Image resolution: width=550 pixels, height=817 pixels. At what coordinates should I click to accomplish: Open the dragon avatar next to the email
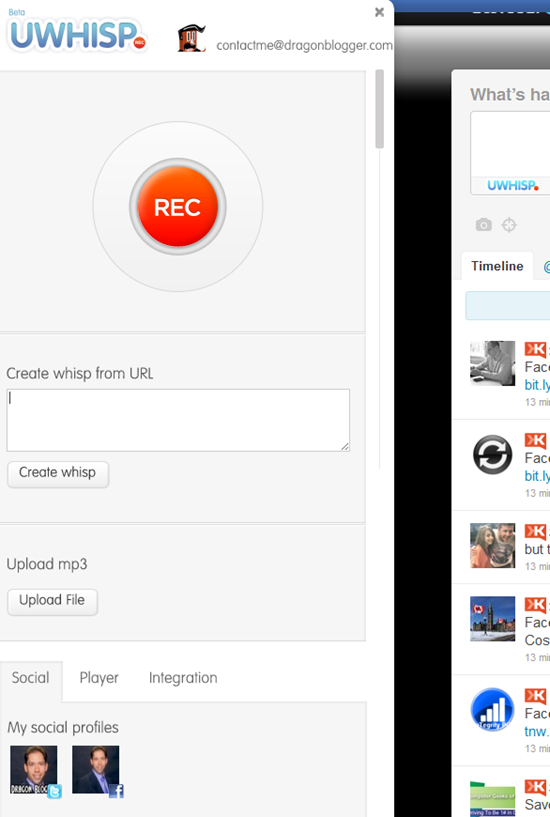(191, 39)
